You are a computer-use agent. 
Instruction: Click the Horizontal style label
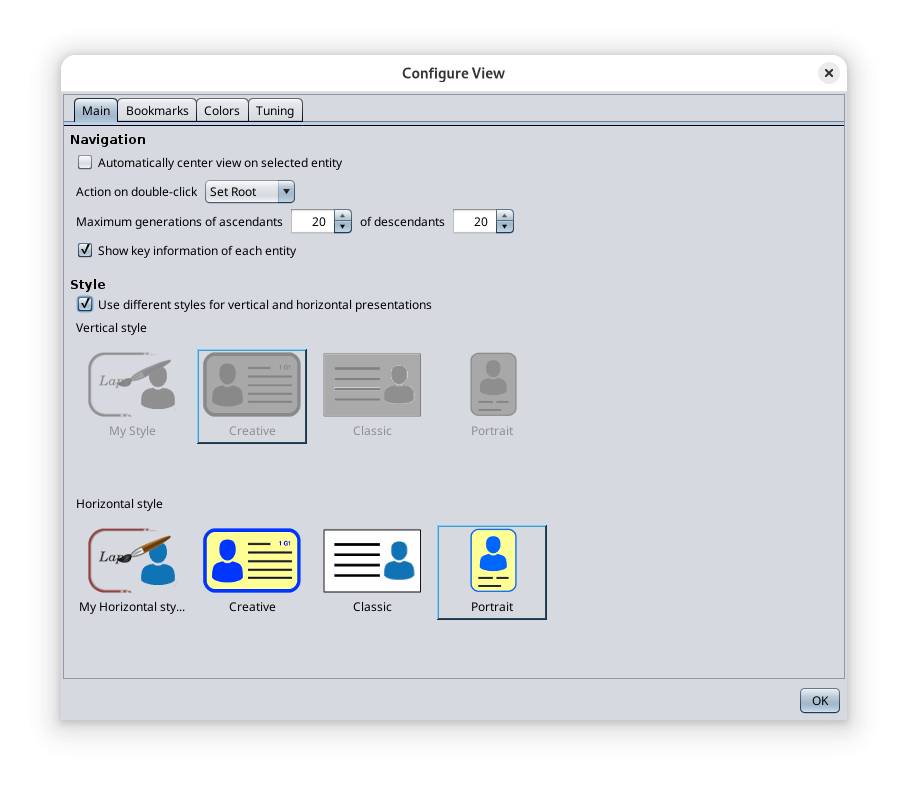point(119,504)
